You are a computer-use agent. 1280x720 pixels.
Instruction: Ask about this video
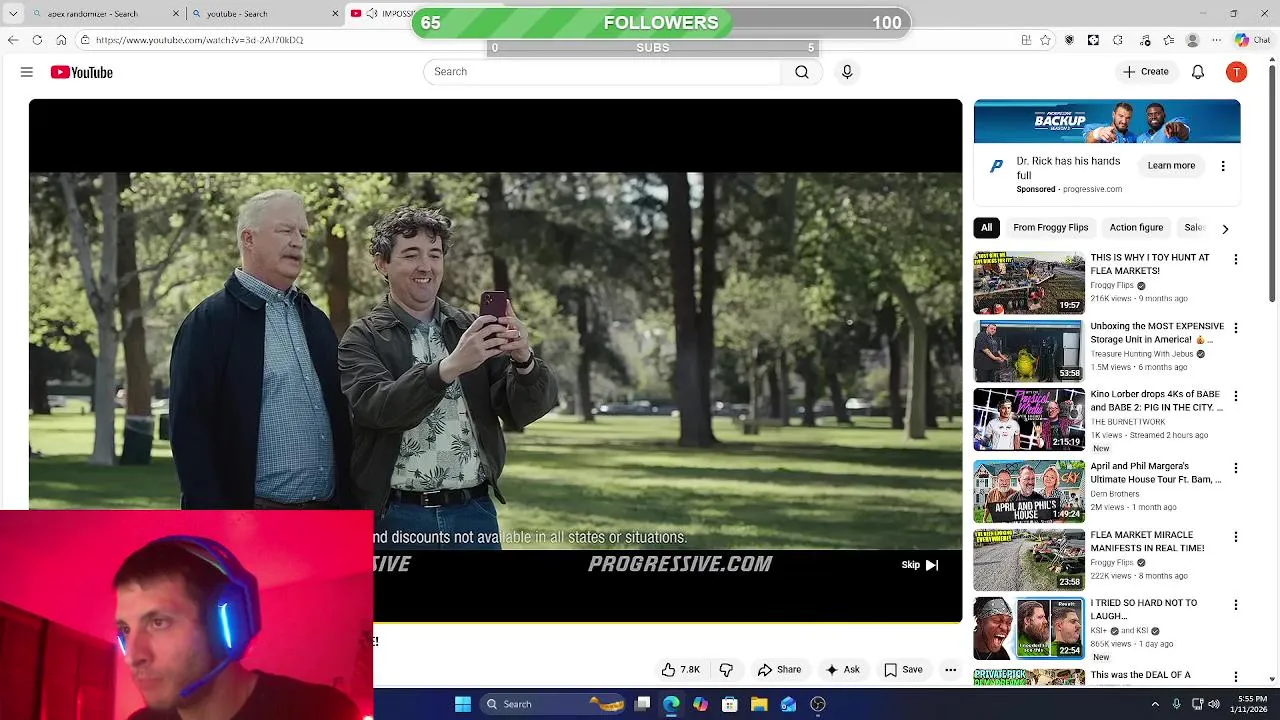(x=842, y=670)
